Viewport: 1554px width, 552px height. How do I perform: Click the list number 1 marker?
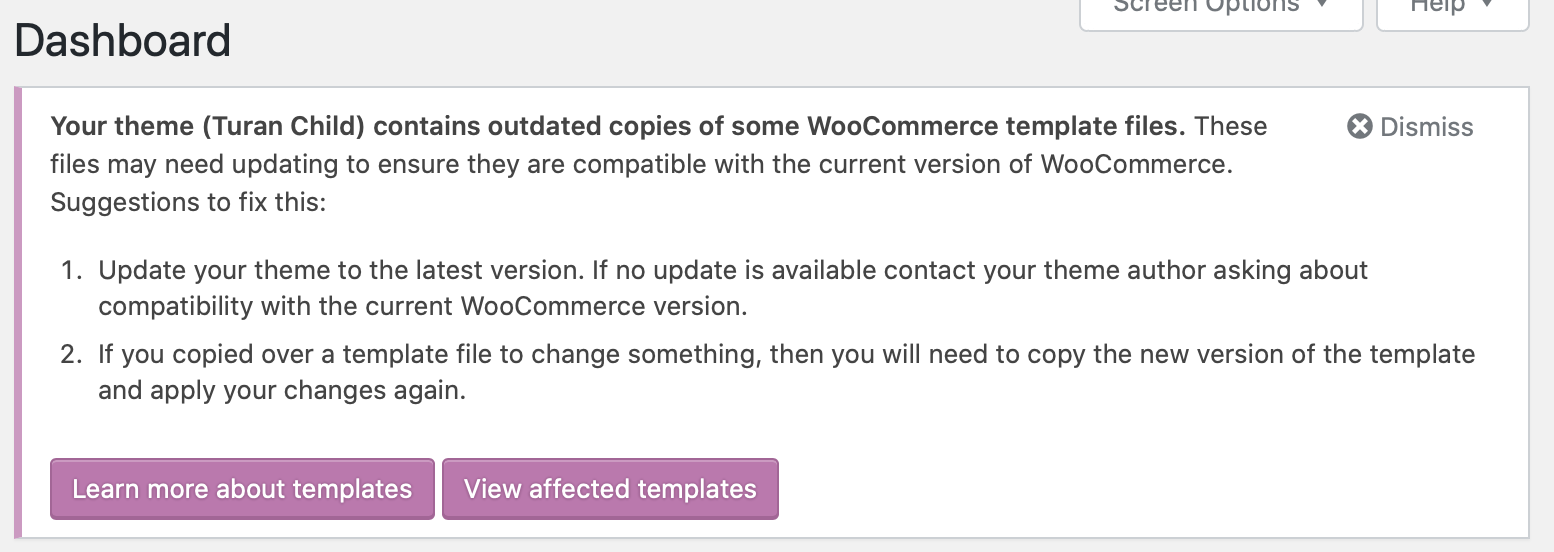[x=70, y=270]
